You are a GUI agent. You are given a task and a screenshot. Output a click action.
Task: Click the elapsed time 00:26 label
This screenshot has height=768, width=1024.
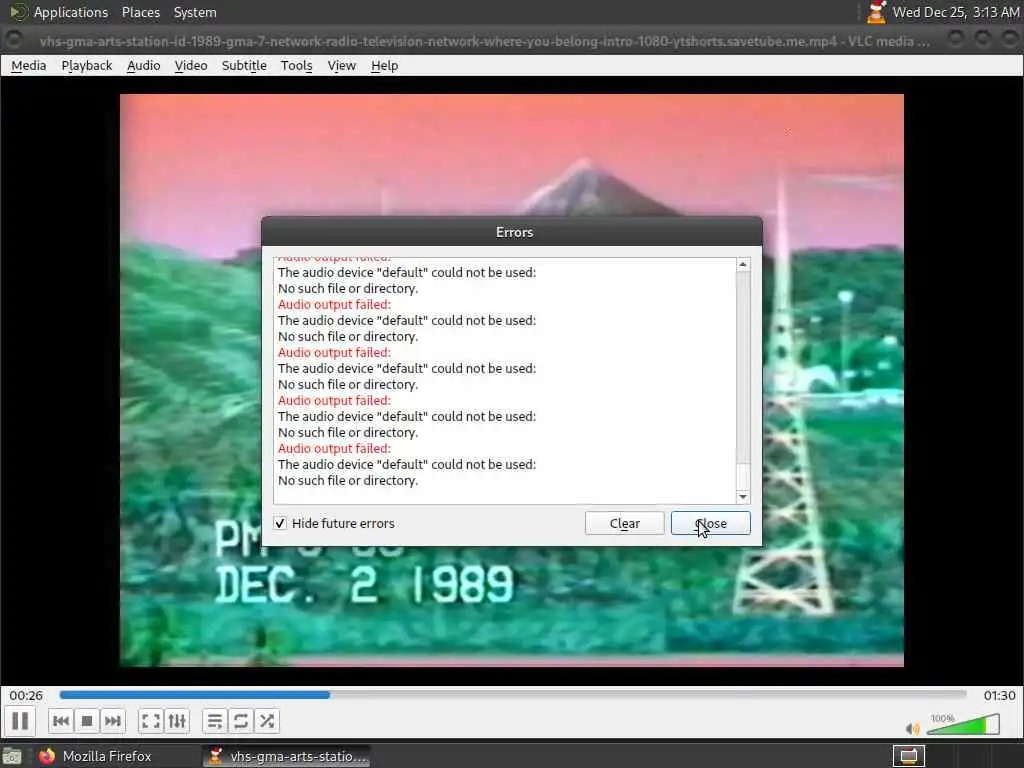coord(26,696)
